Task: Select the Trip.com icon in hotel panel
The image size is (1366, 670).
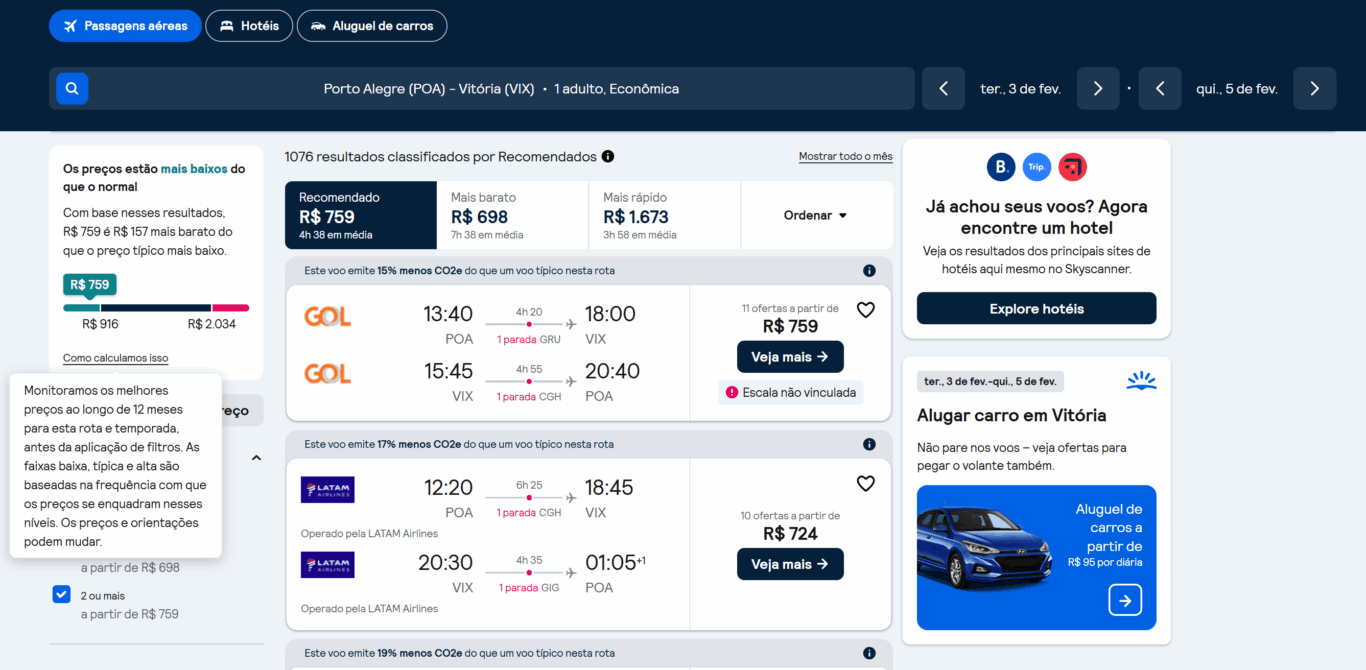Action: pos(1036,166)
